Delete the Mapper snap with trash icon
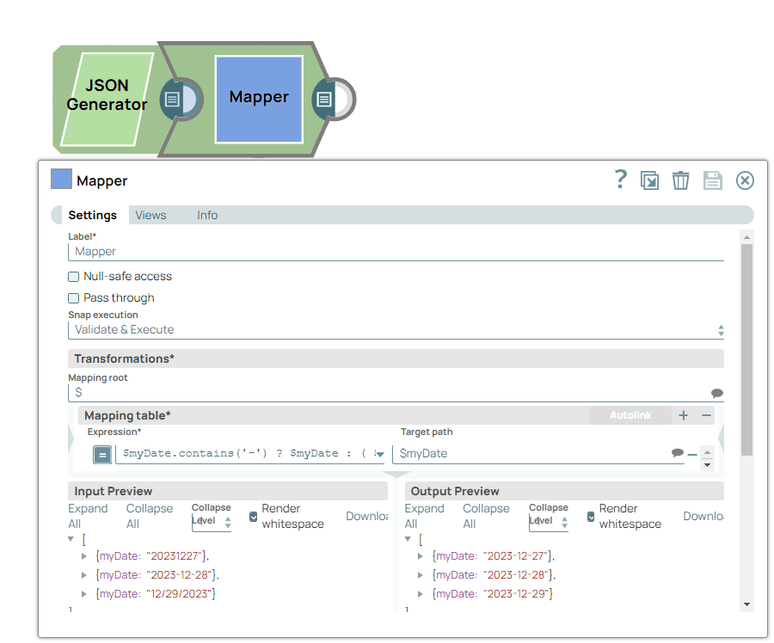Screen dimensions: 774x643 [681, 180]
